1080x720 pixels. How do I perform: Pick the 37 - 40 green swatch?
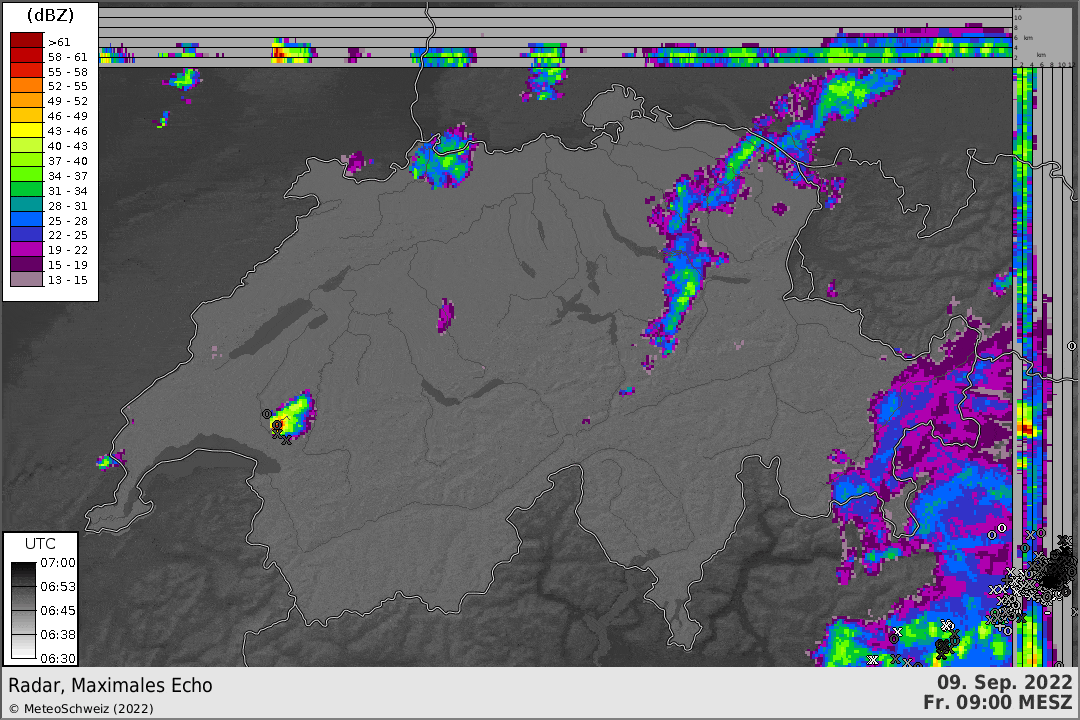pos(26,161)
